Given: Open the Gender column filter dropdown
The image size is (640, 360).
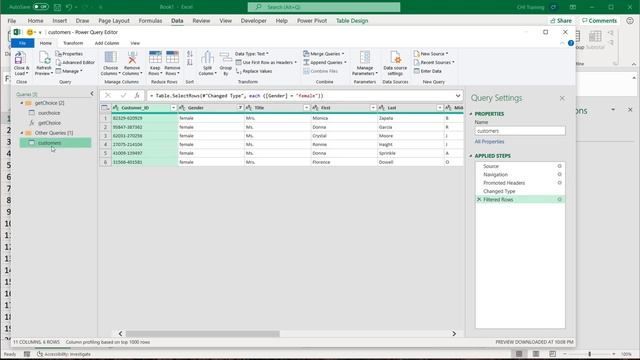Looking at the screenshot, I should point(240,108).
